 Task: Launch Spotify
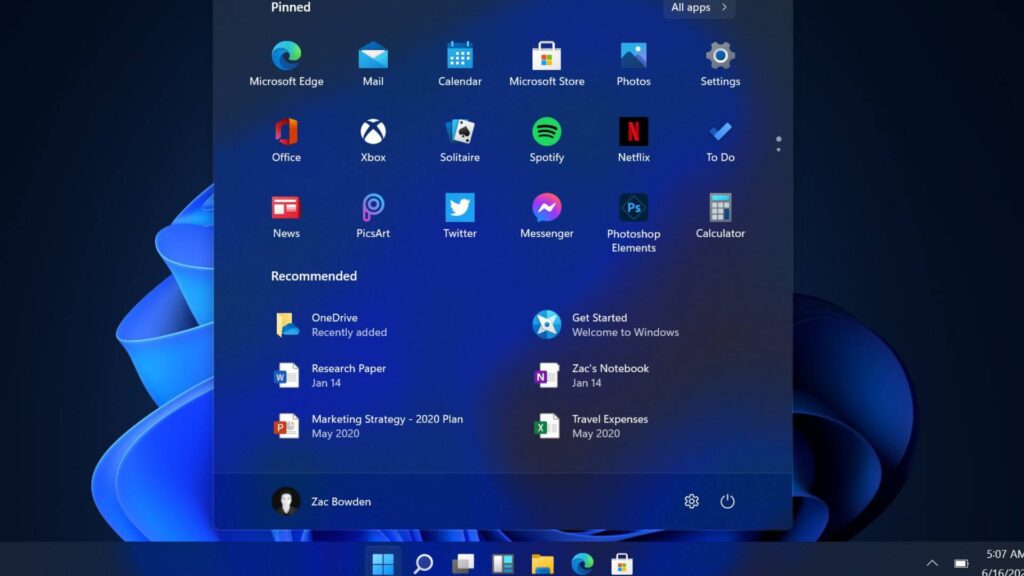pyautogui.click(x=546, y=135)
